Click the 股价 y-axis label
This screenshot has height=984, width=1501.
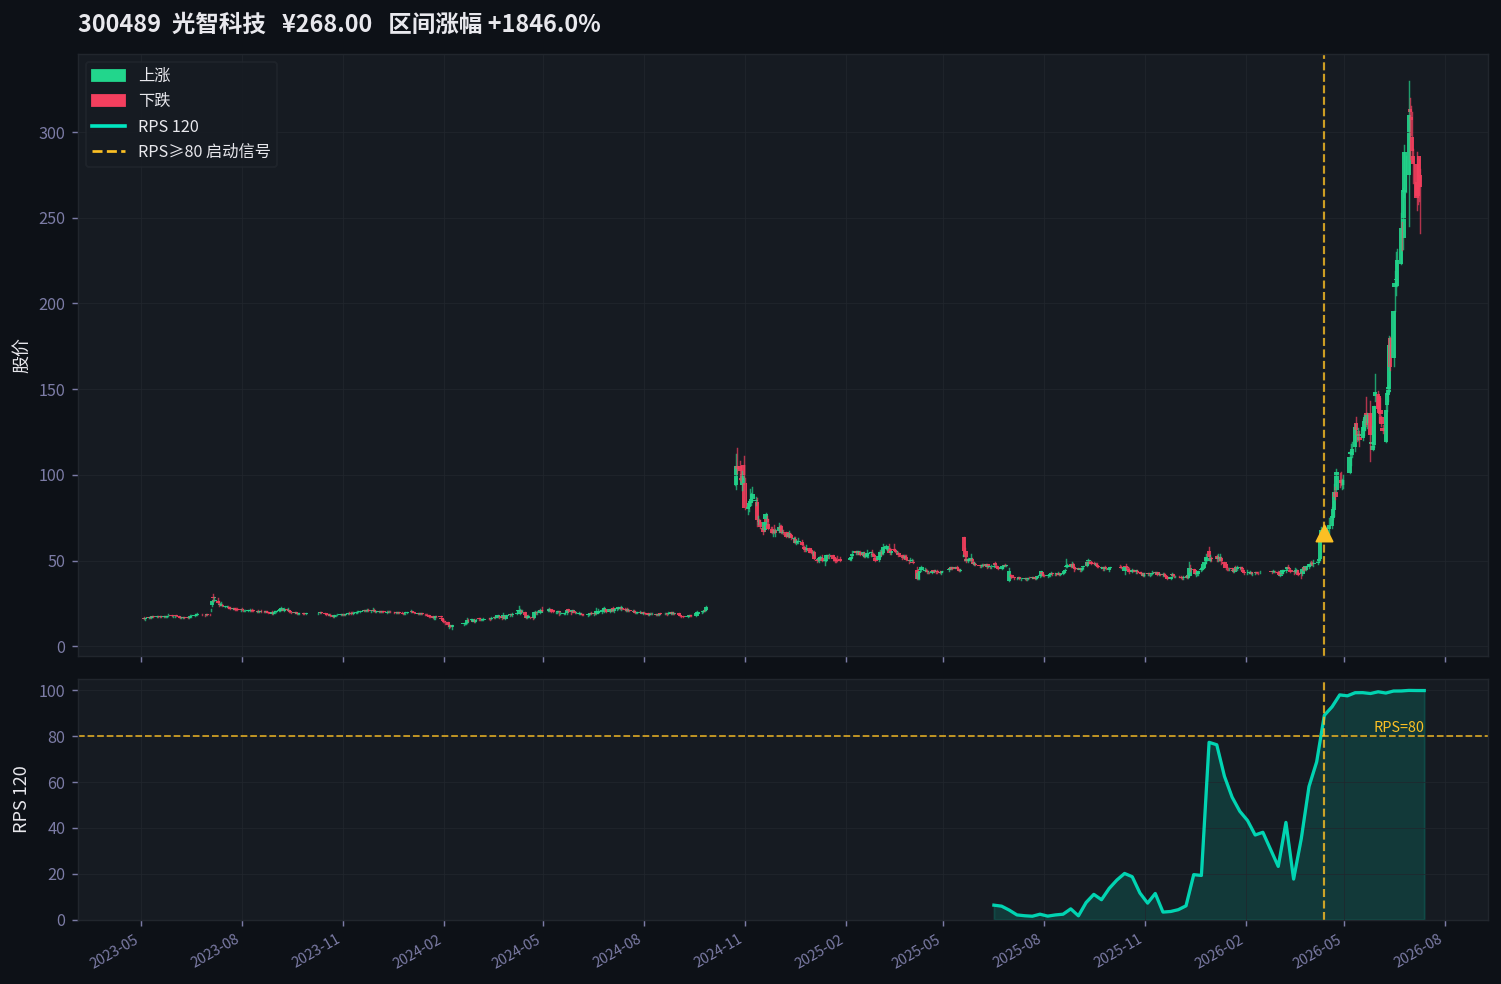pyautogui.click(x=20, y=356)
